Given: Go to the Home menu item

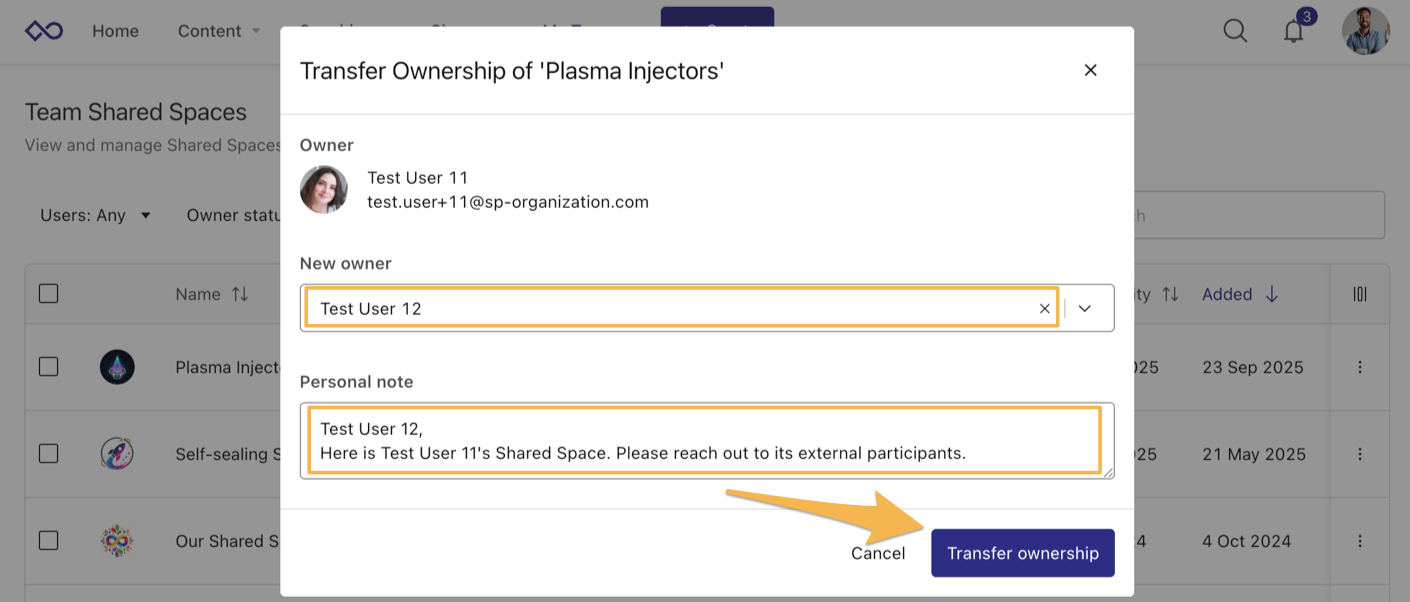Looking at the screenshot, I should [x=115, y=31].
